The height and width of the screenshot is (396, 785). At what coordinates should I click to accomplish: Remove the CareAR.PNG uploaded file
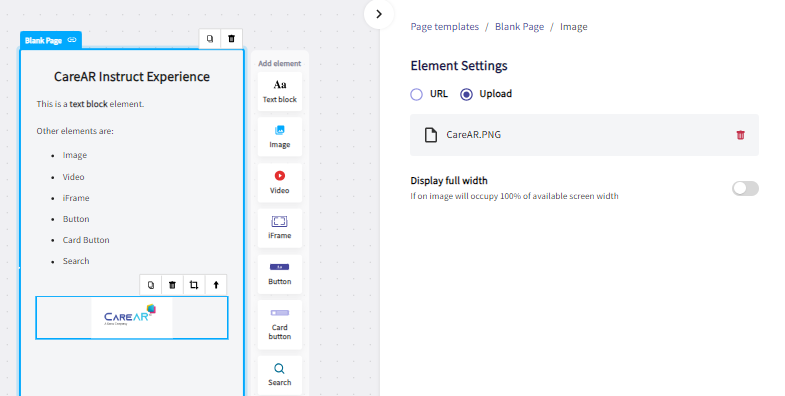[x=740, y=135]
